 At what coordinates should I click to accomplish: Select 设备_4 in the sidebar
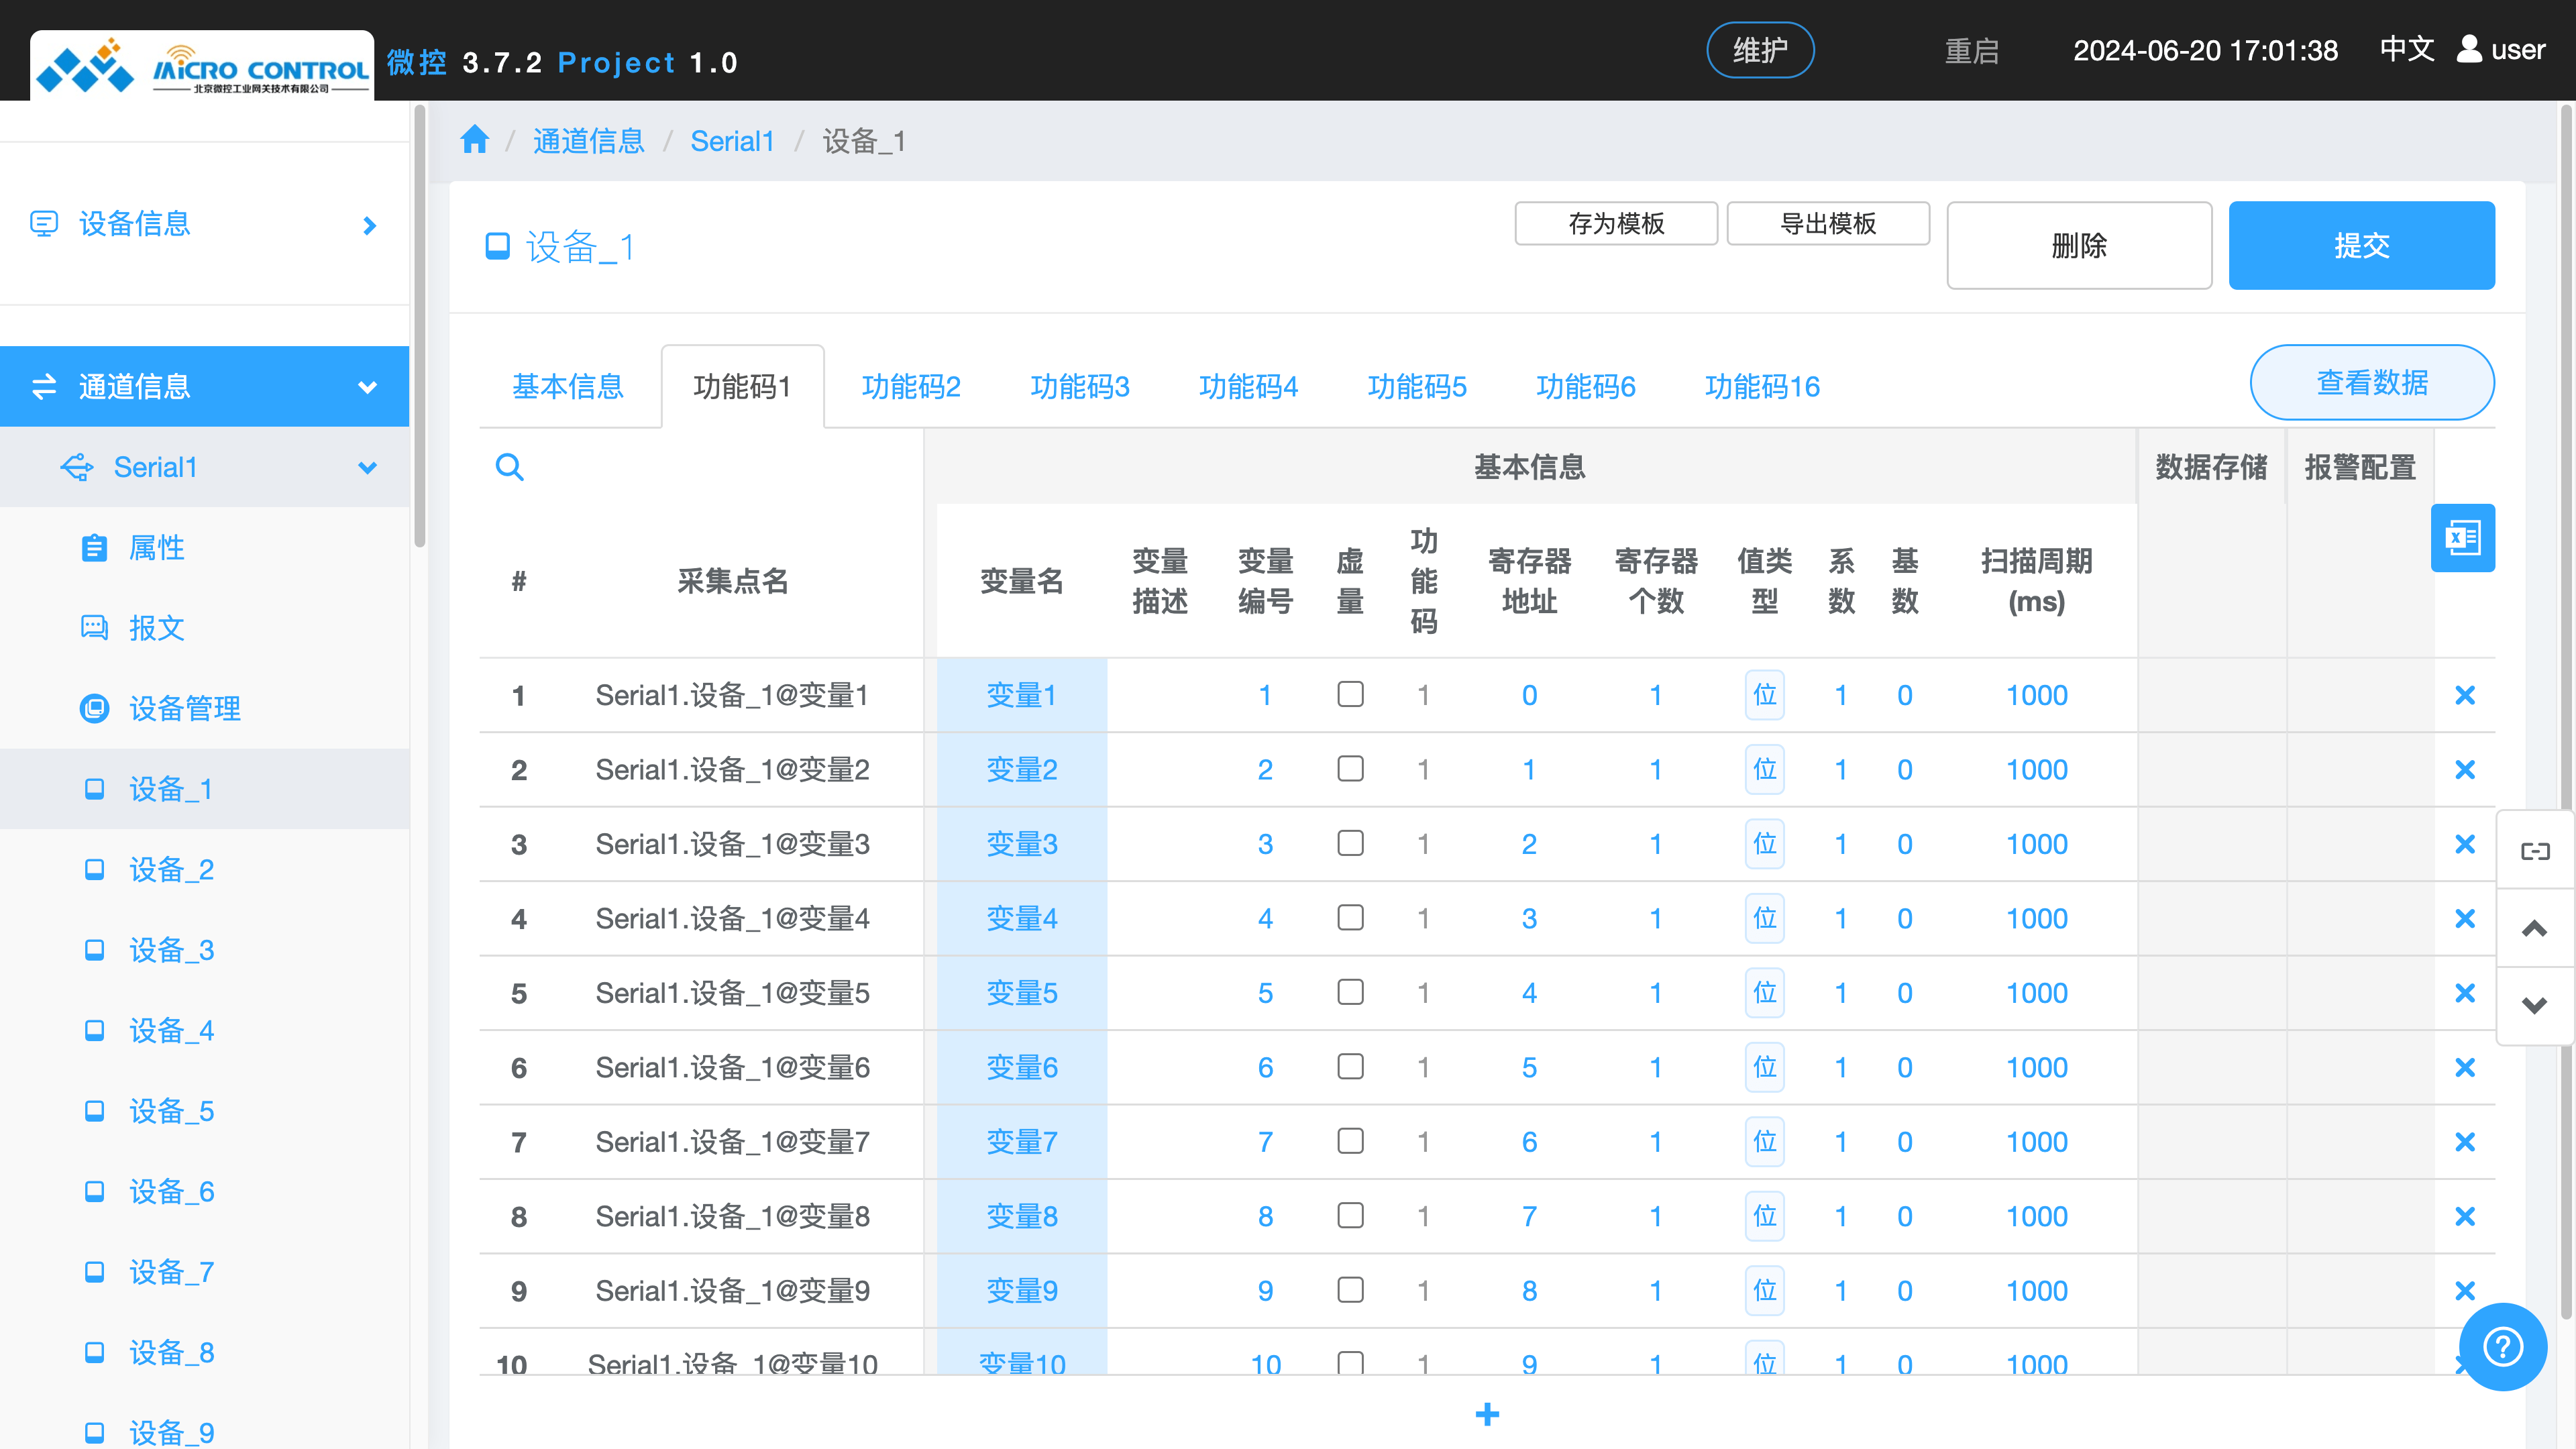coord(171,1031)
